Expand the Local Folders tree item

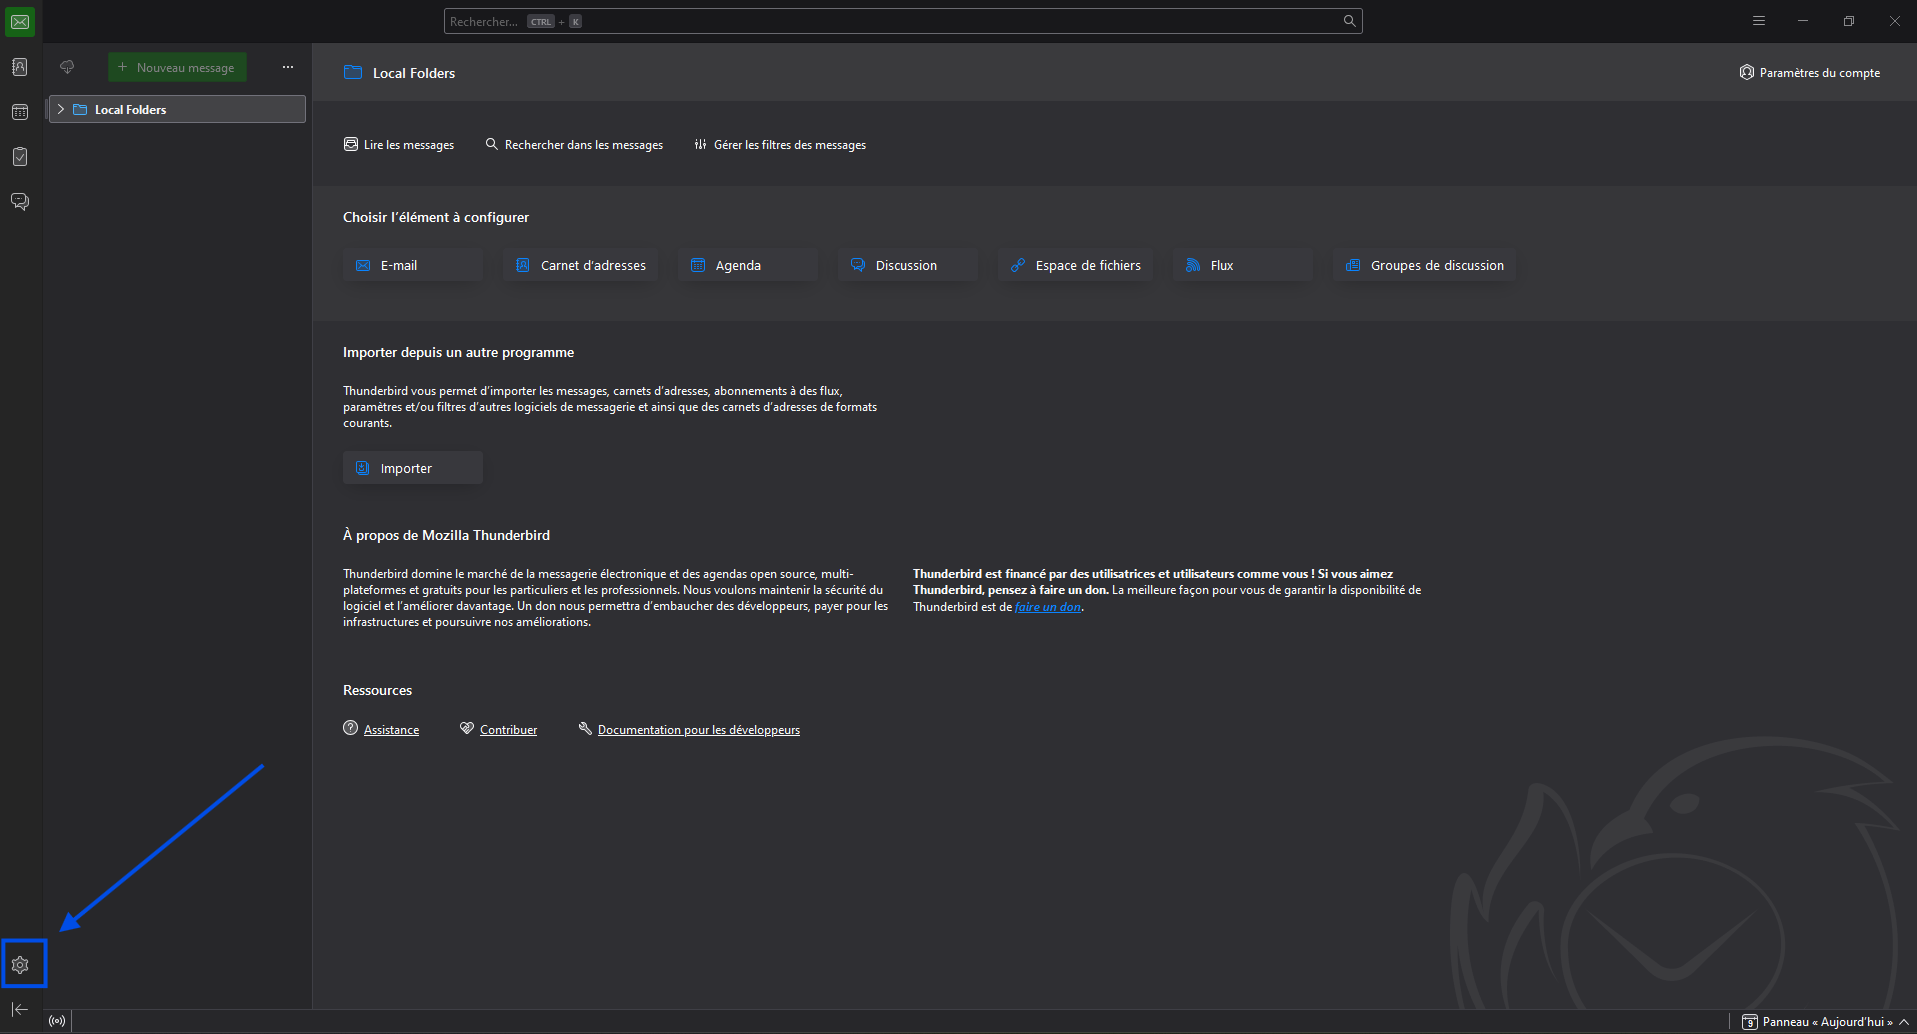[x=61, y=109]
